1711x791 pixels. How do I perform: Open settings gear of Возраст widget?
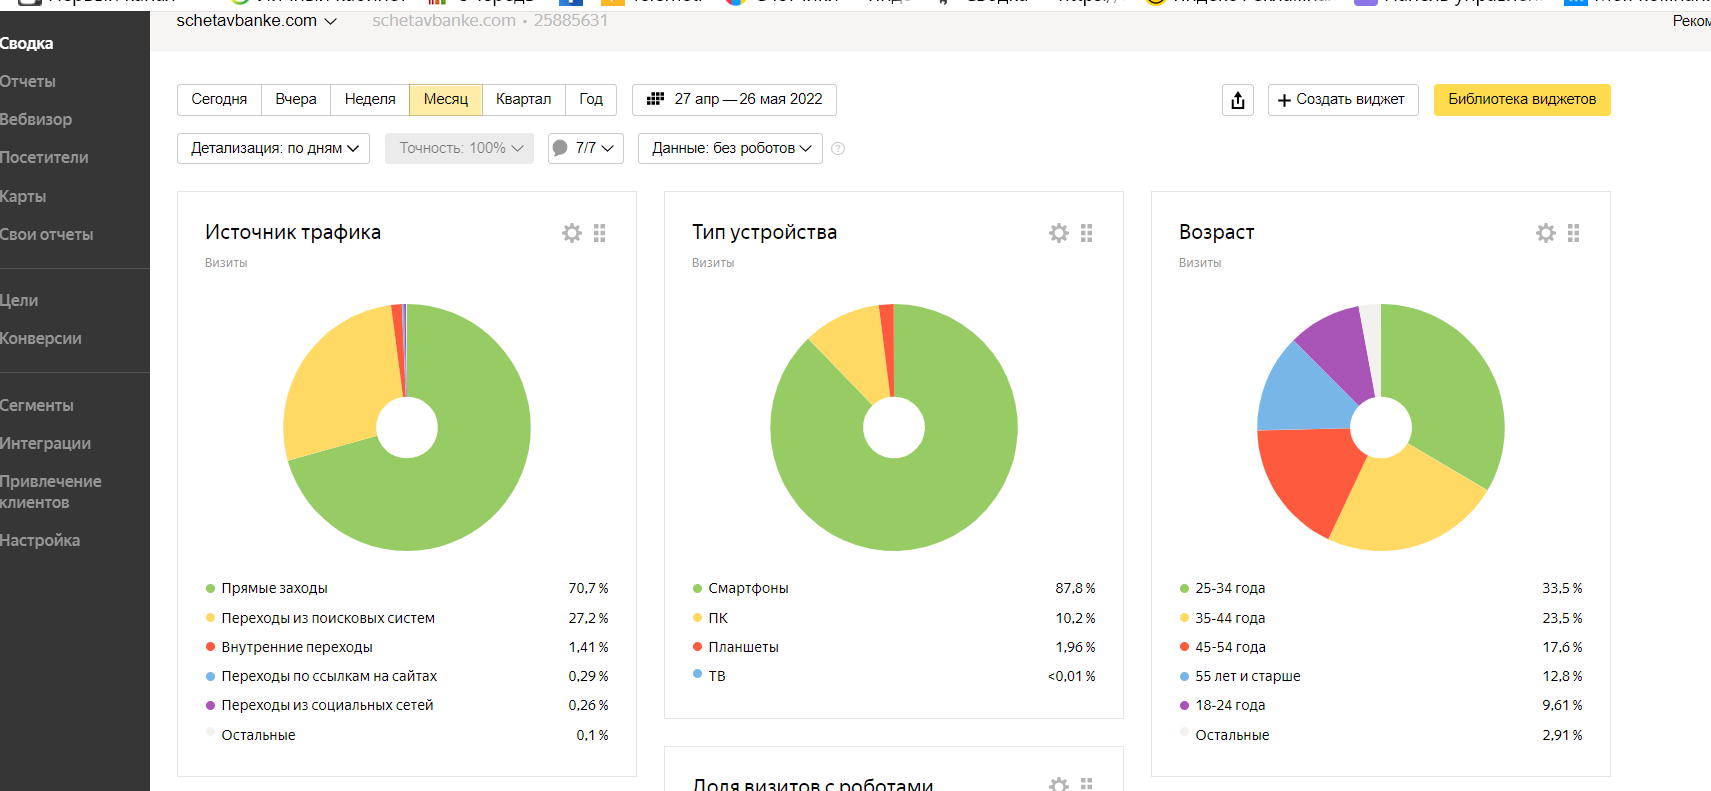pos(1546,233)
